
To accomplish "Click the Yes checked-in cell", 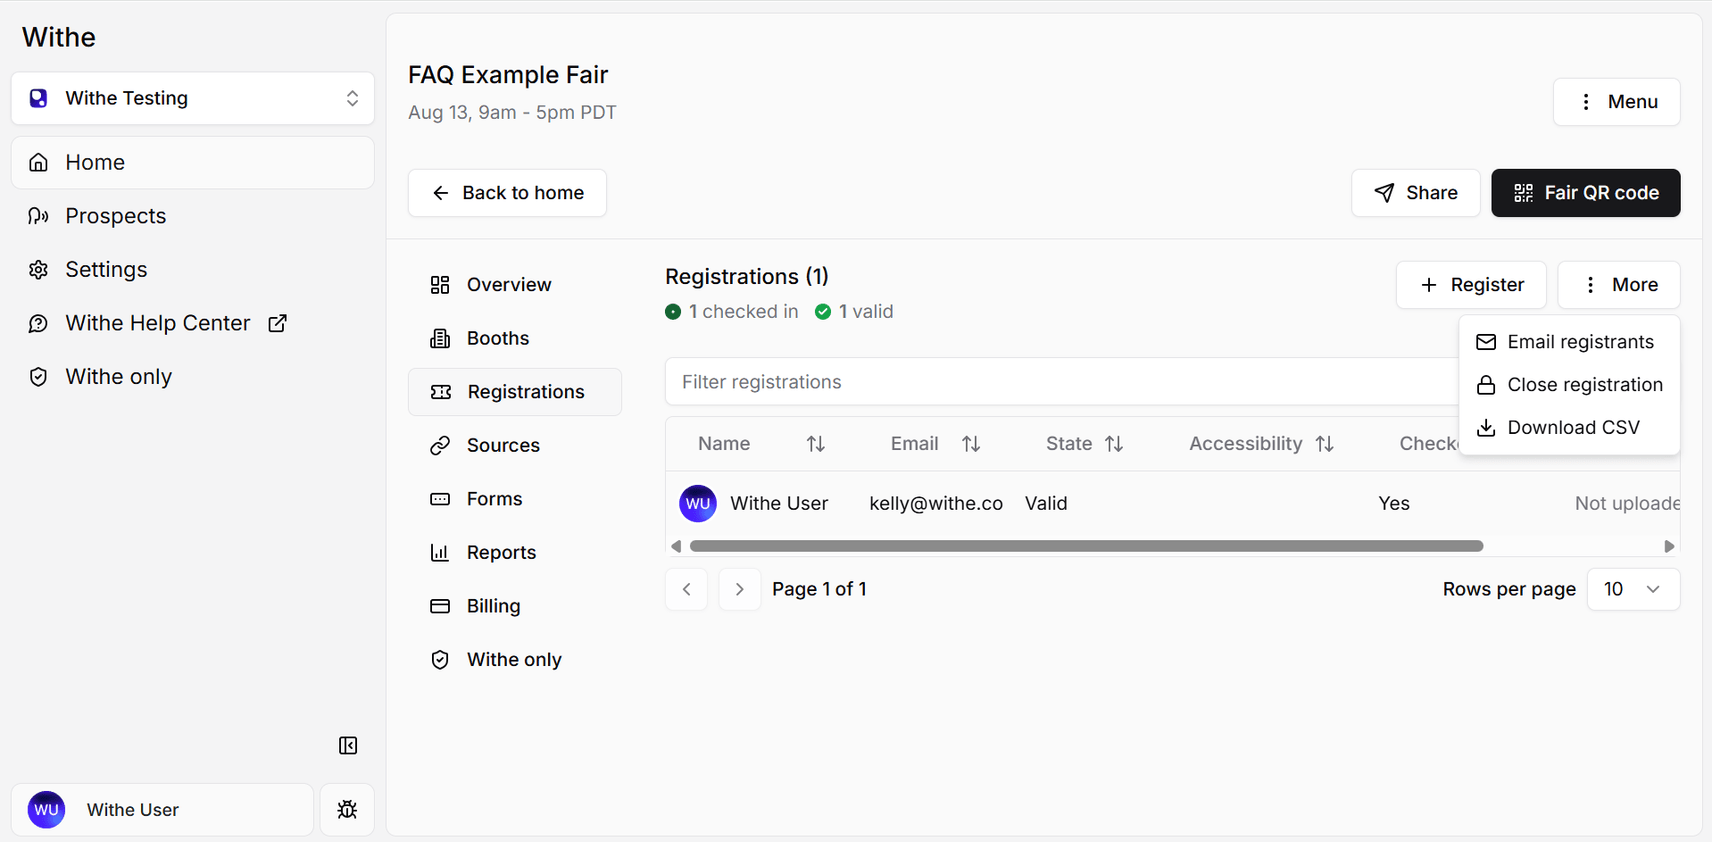I will (x=1394, y=504).
